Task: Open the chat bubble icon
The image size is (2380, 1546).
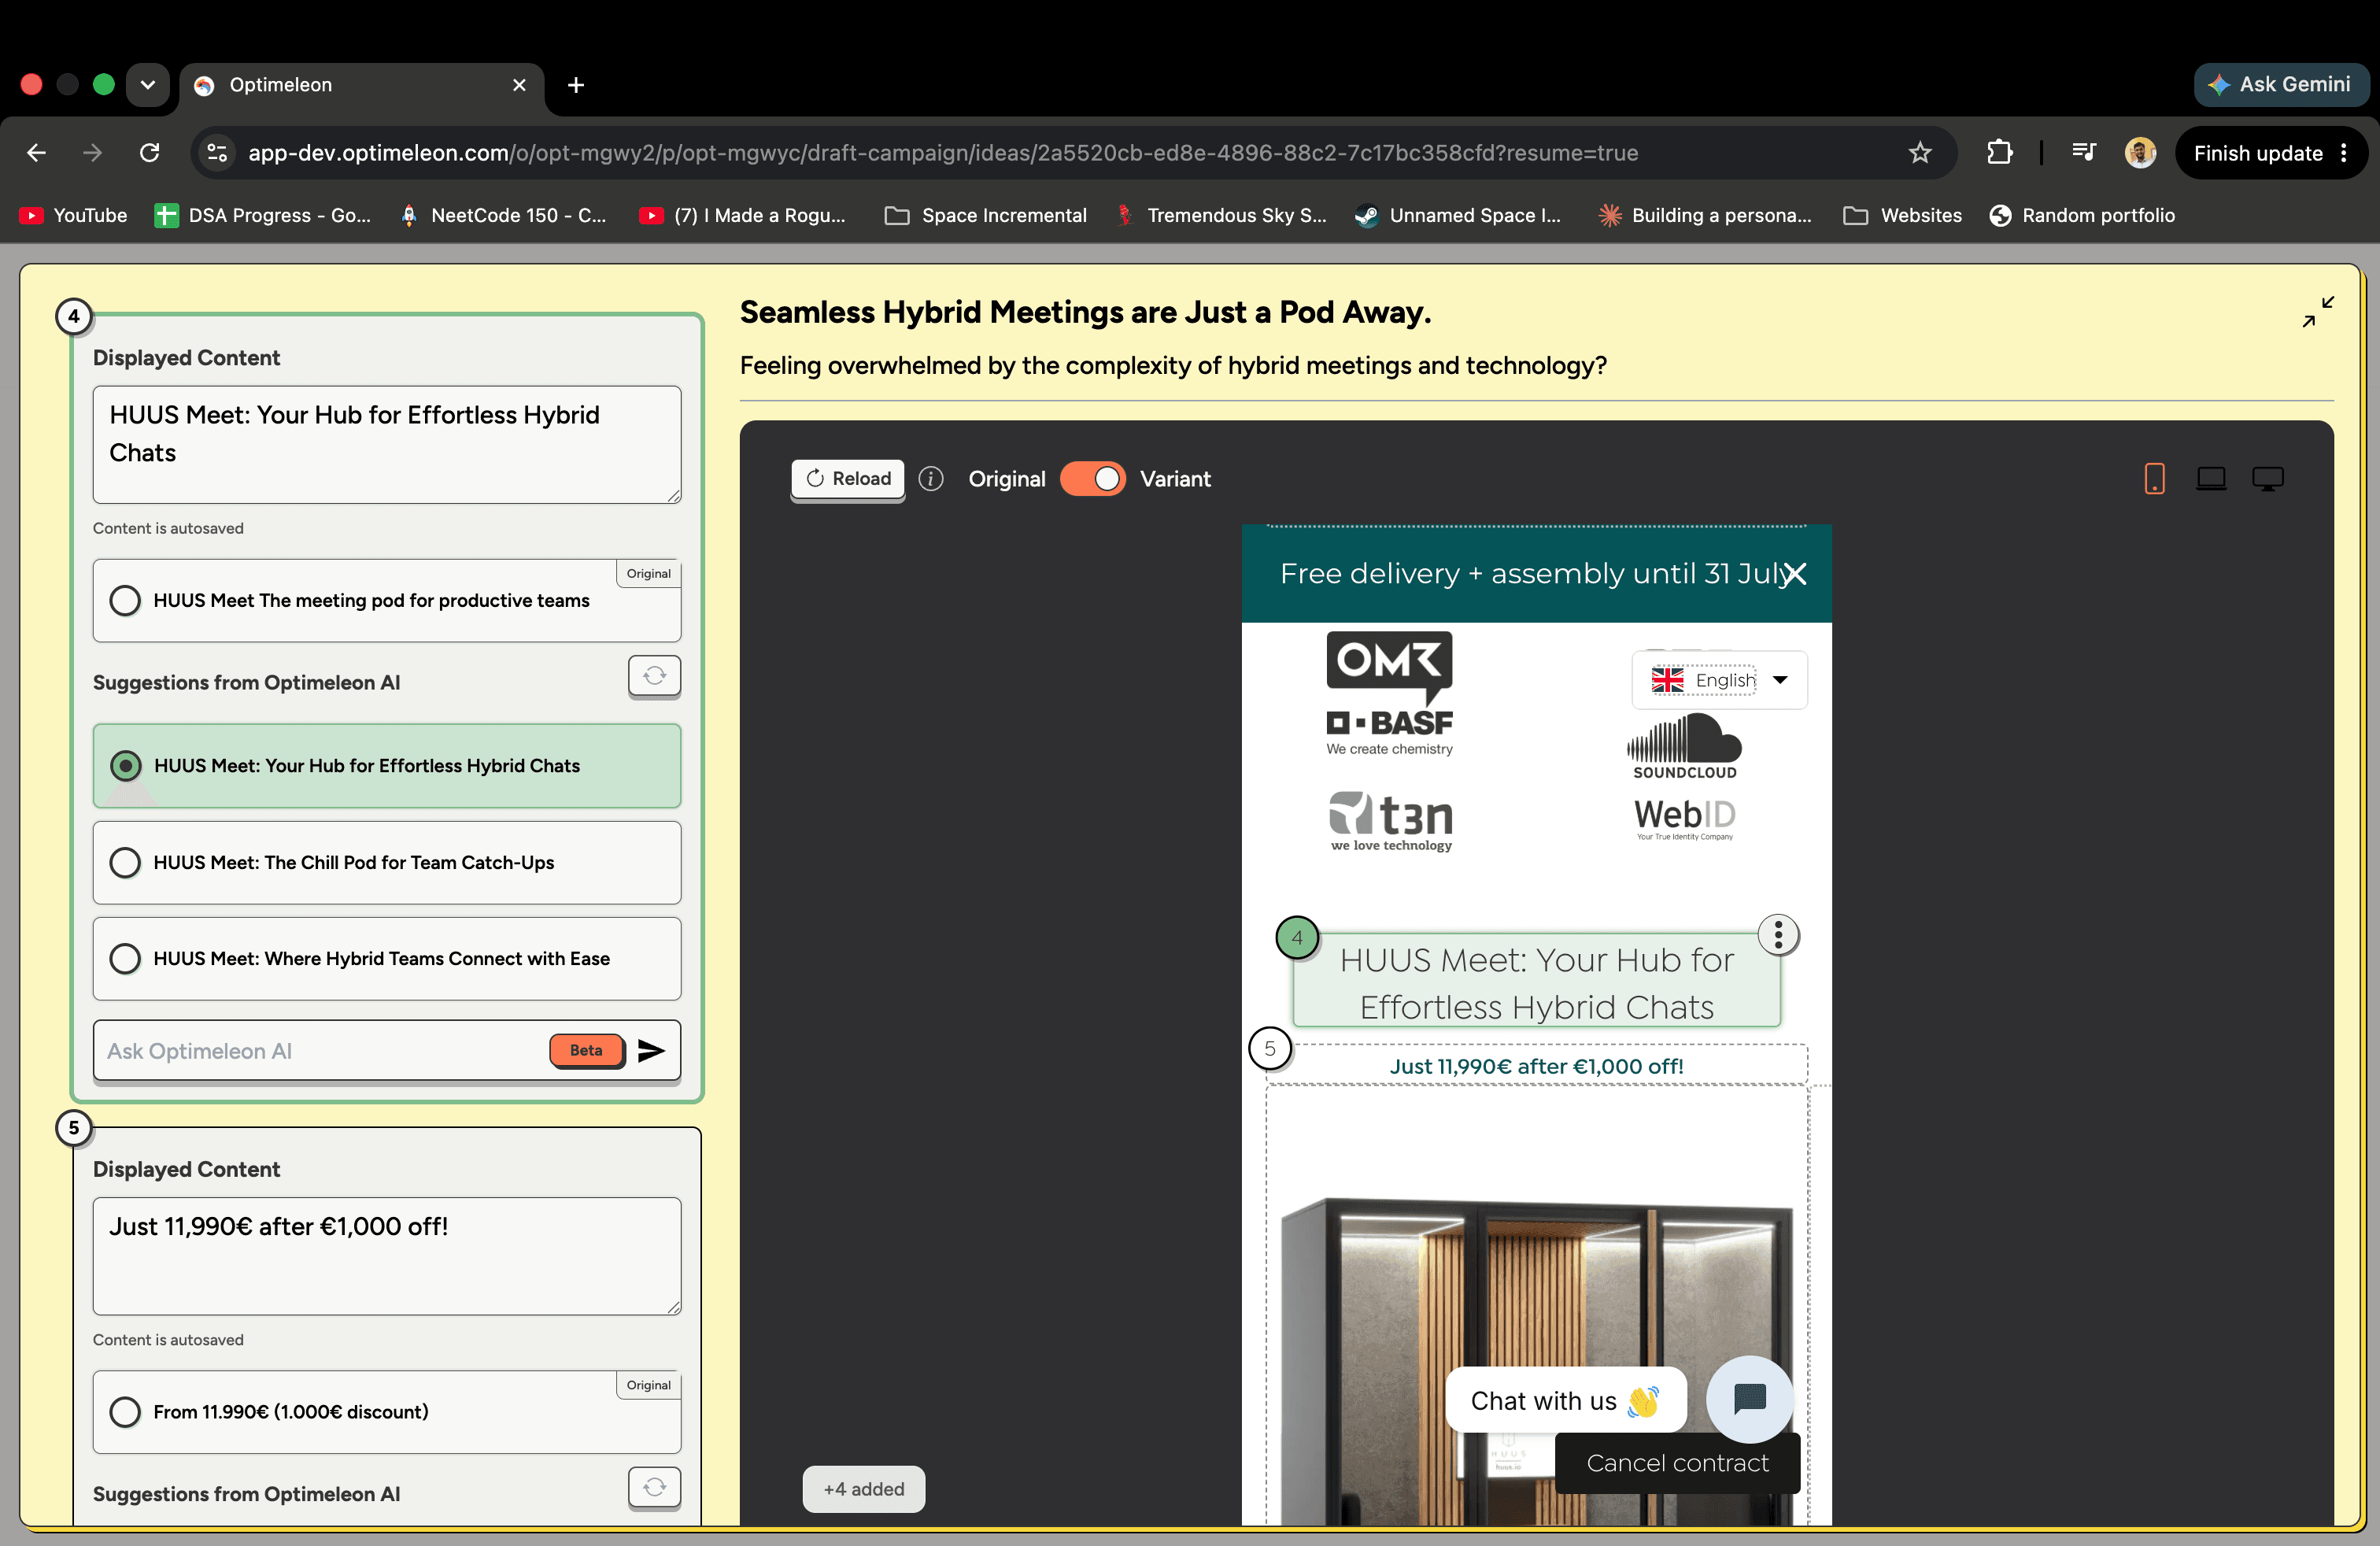Action: [1749, 1398]
